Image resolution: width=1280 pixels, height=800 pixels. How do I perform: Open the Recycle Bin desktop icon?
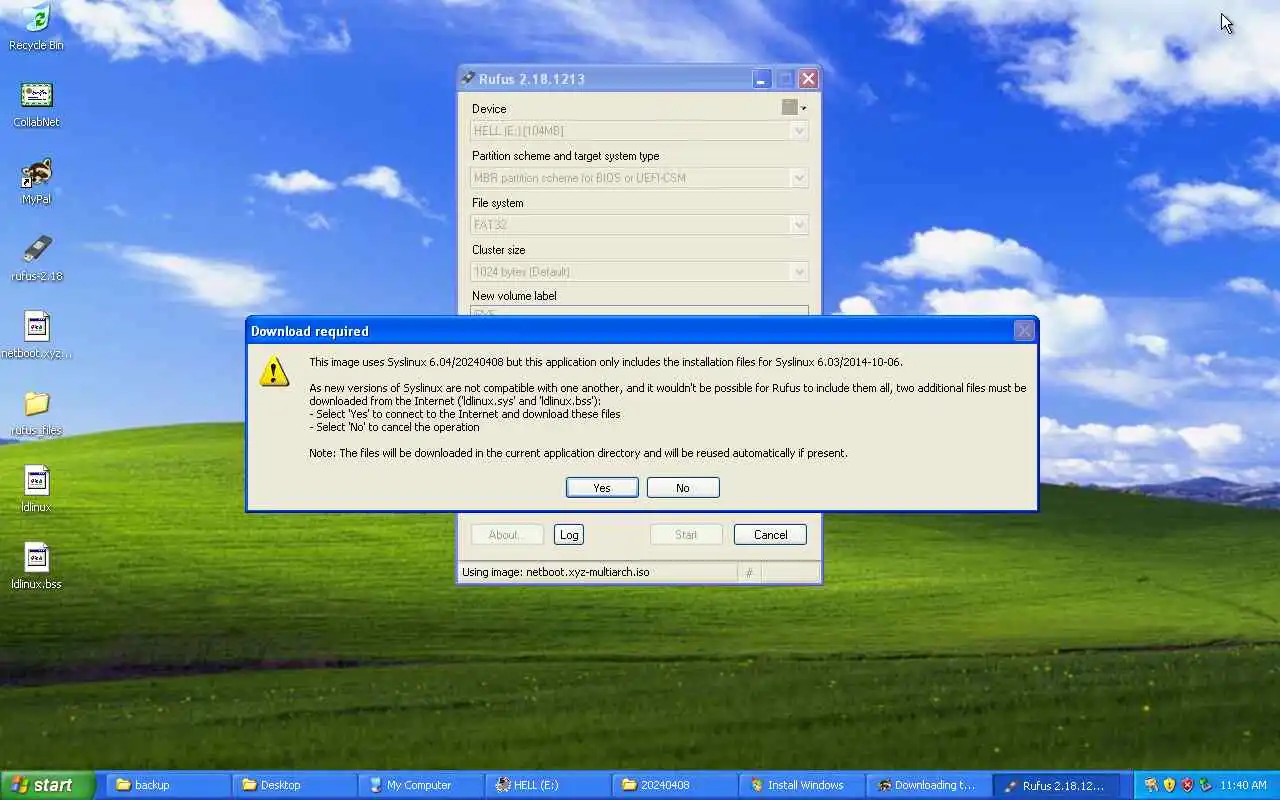pos(36,26)
